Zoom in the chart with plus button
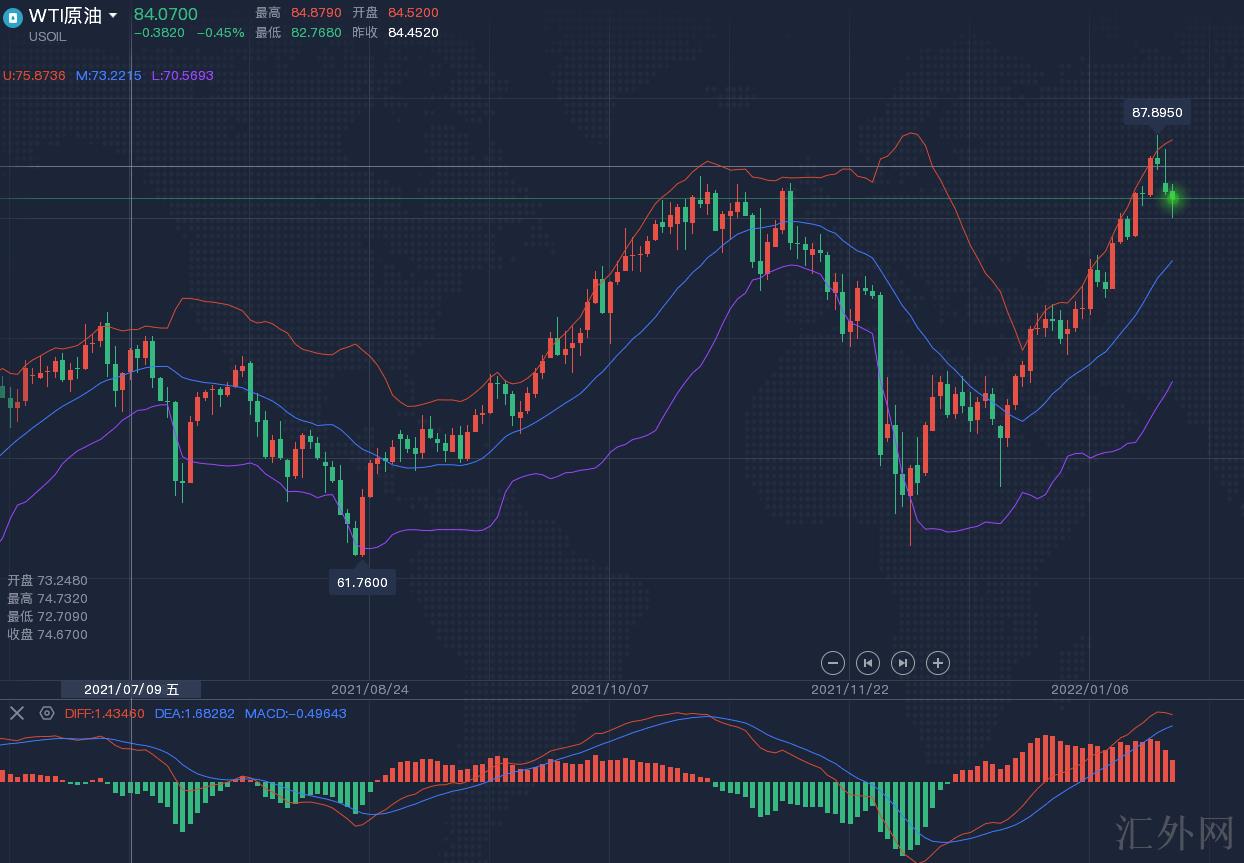1244x863 pixels. (937, 663)
